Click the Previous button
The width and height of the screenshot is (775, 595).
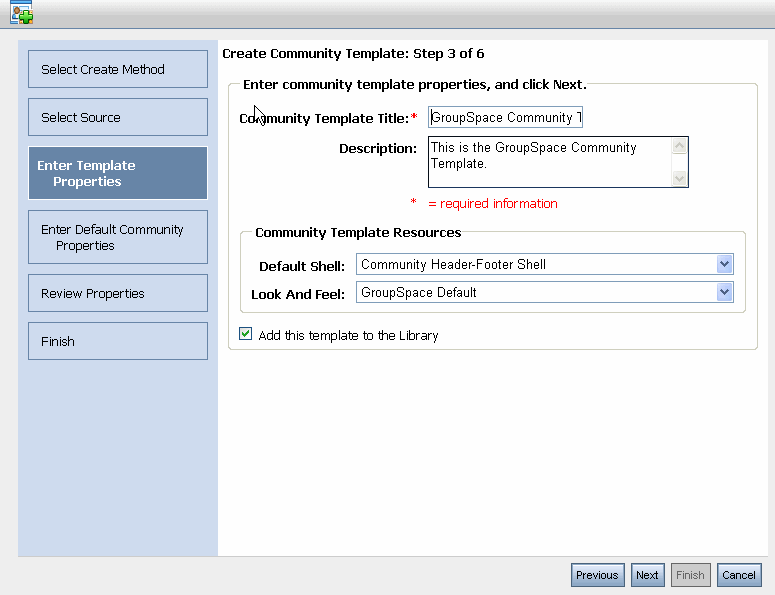(x=598, y=575)
